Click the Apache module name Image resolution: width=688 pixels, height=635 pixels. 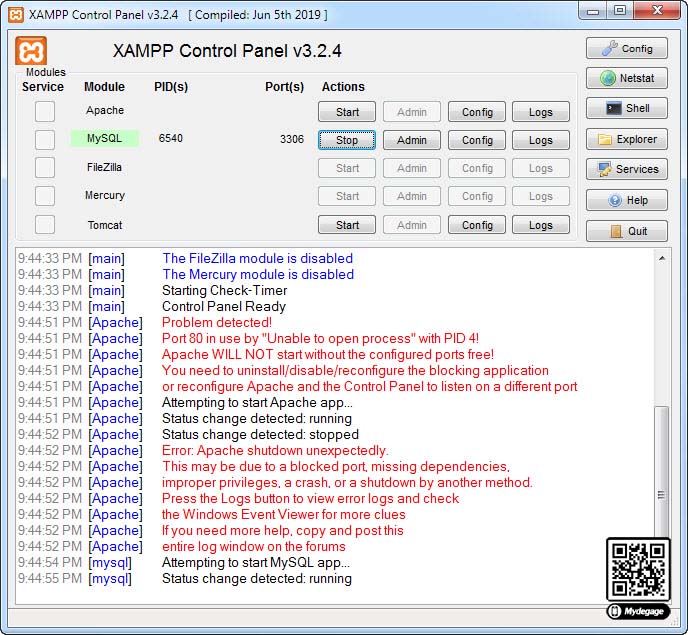pyautogui.click(x=105, y=110)
